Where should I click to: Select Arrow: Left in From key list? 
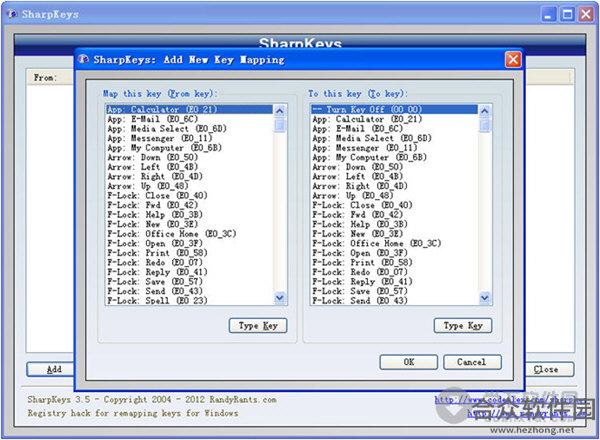pyautogui.click(x=189, y=167)
